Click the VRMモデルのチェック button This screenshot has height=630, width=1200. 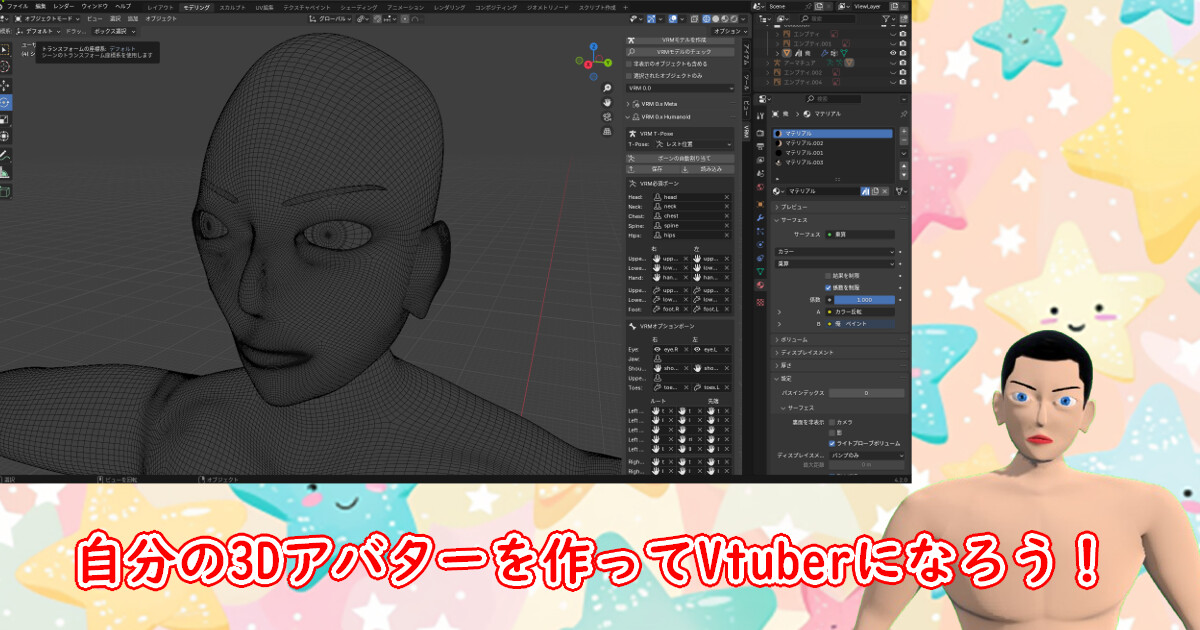tap(680, 51)
